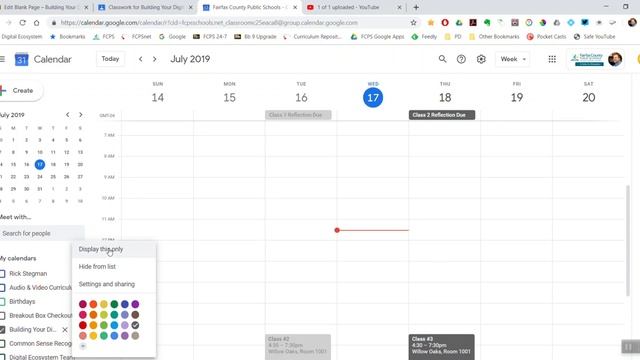The image size is (640, 360).
Task: Click the Adobe Acrobat extension icon
Action: point(473,23)
